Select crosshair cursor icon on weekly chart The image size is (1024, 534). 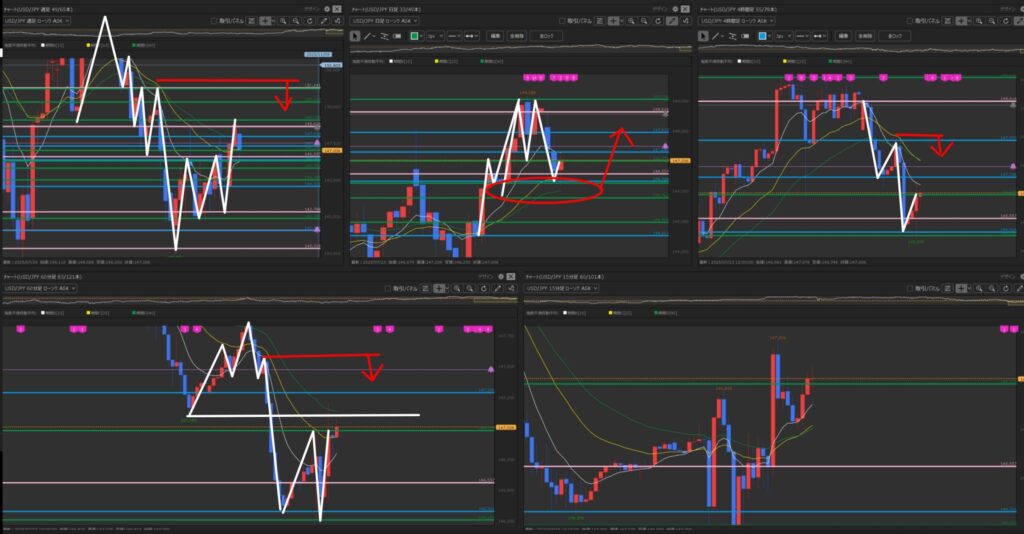pyautogui.click(x=266, y=21)
